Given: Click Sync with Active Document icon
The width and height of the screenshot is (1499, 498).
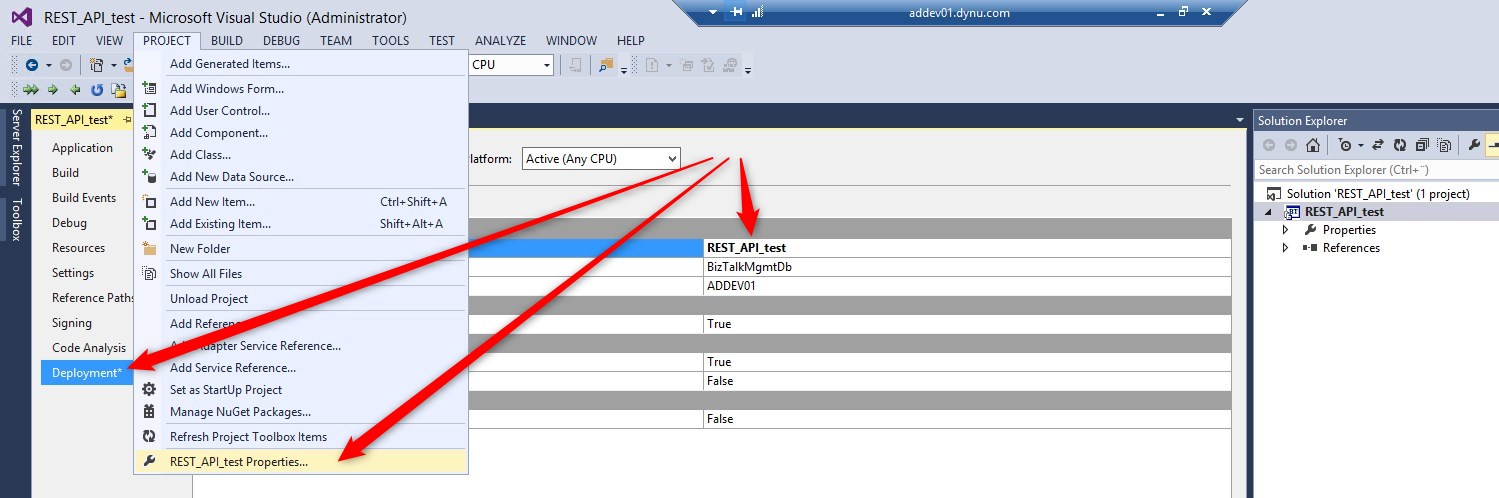Looking at the screenshot, I should click(1378, 146).
